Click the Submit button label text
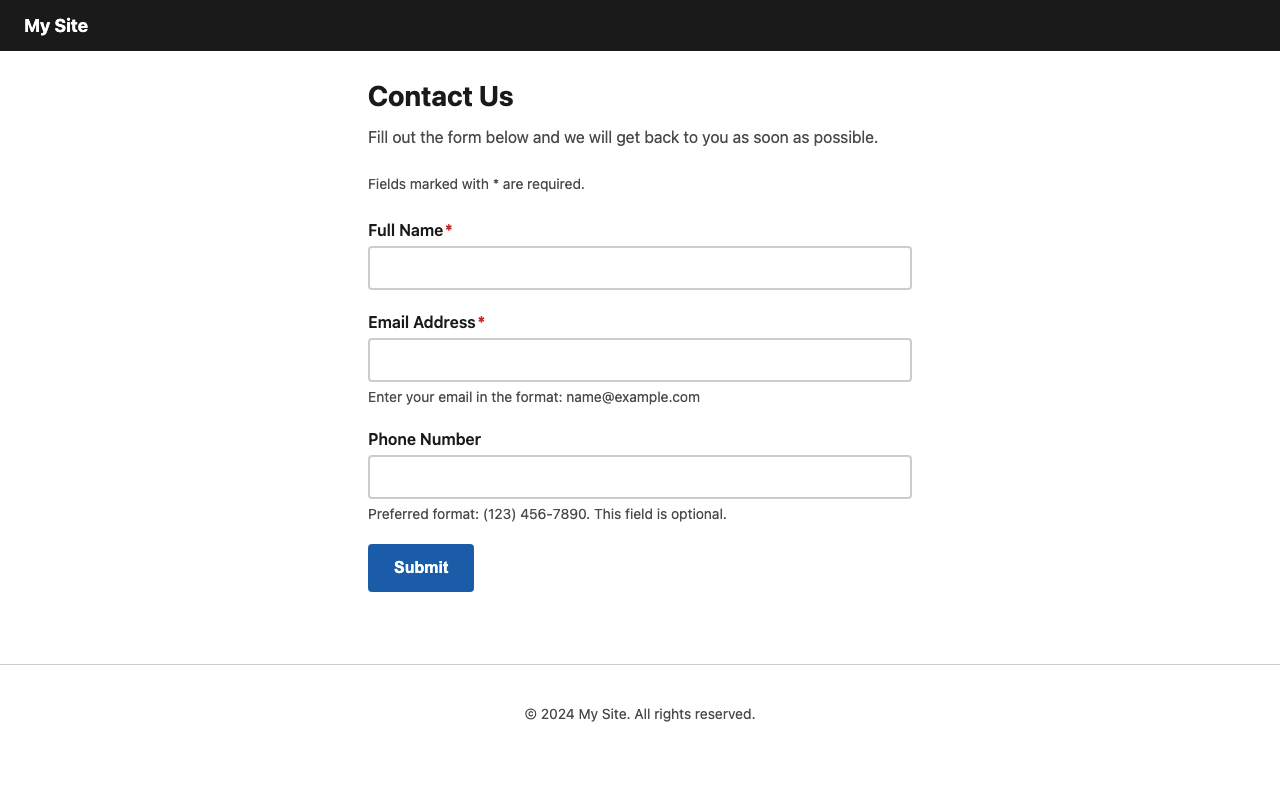The image size is (1280, 800). 420,567
